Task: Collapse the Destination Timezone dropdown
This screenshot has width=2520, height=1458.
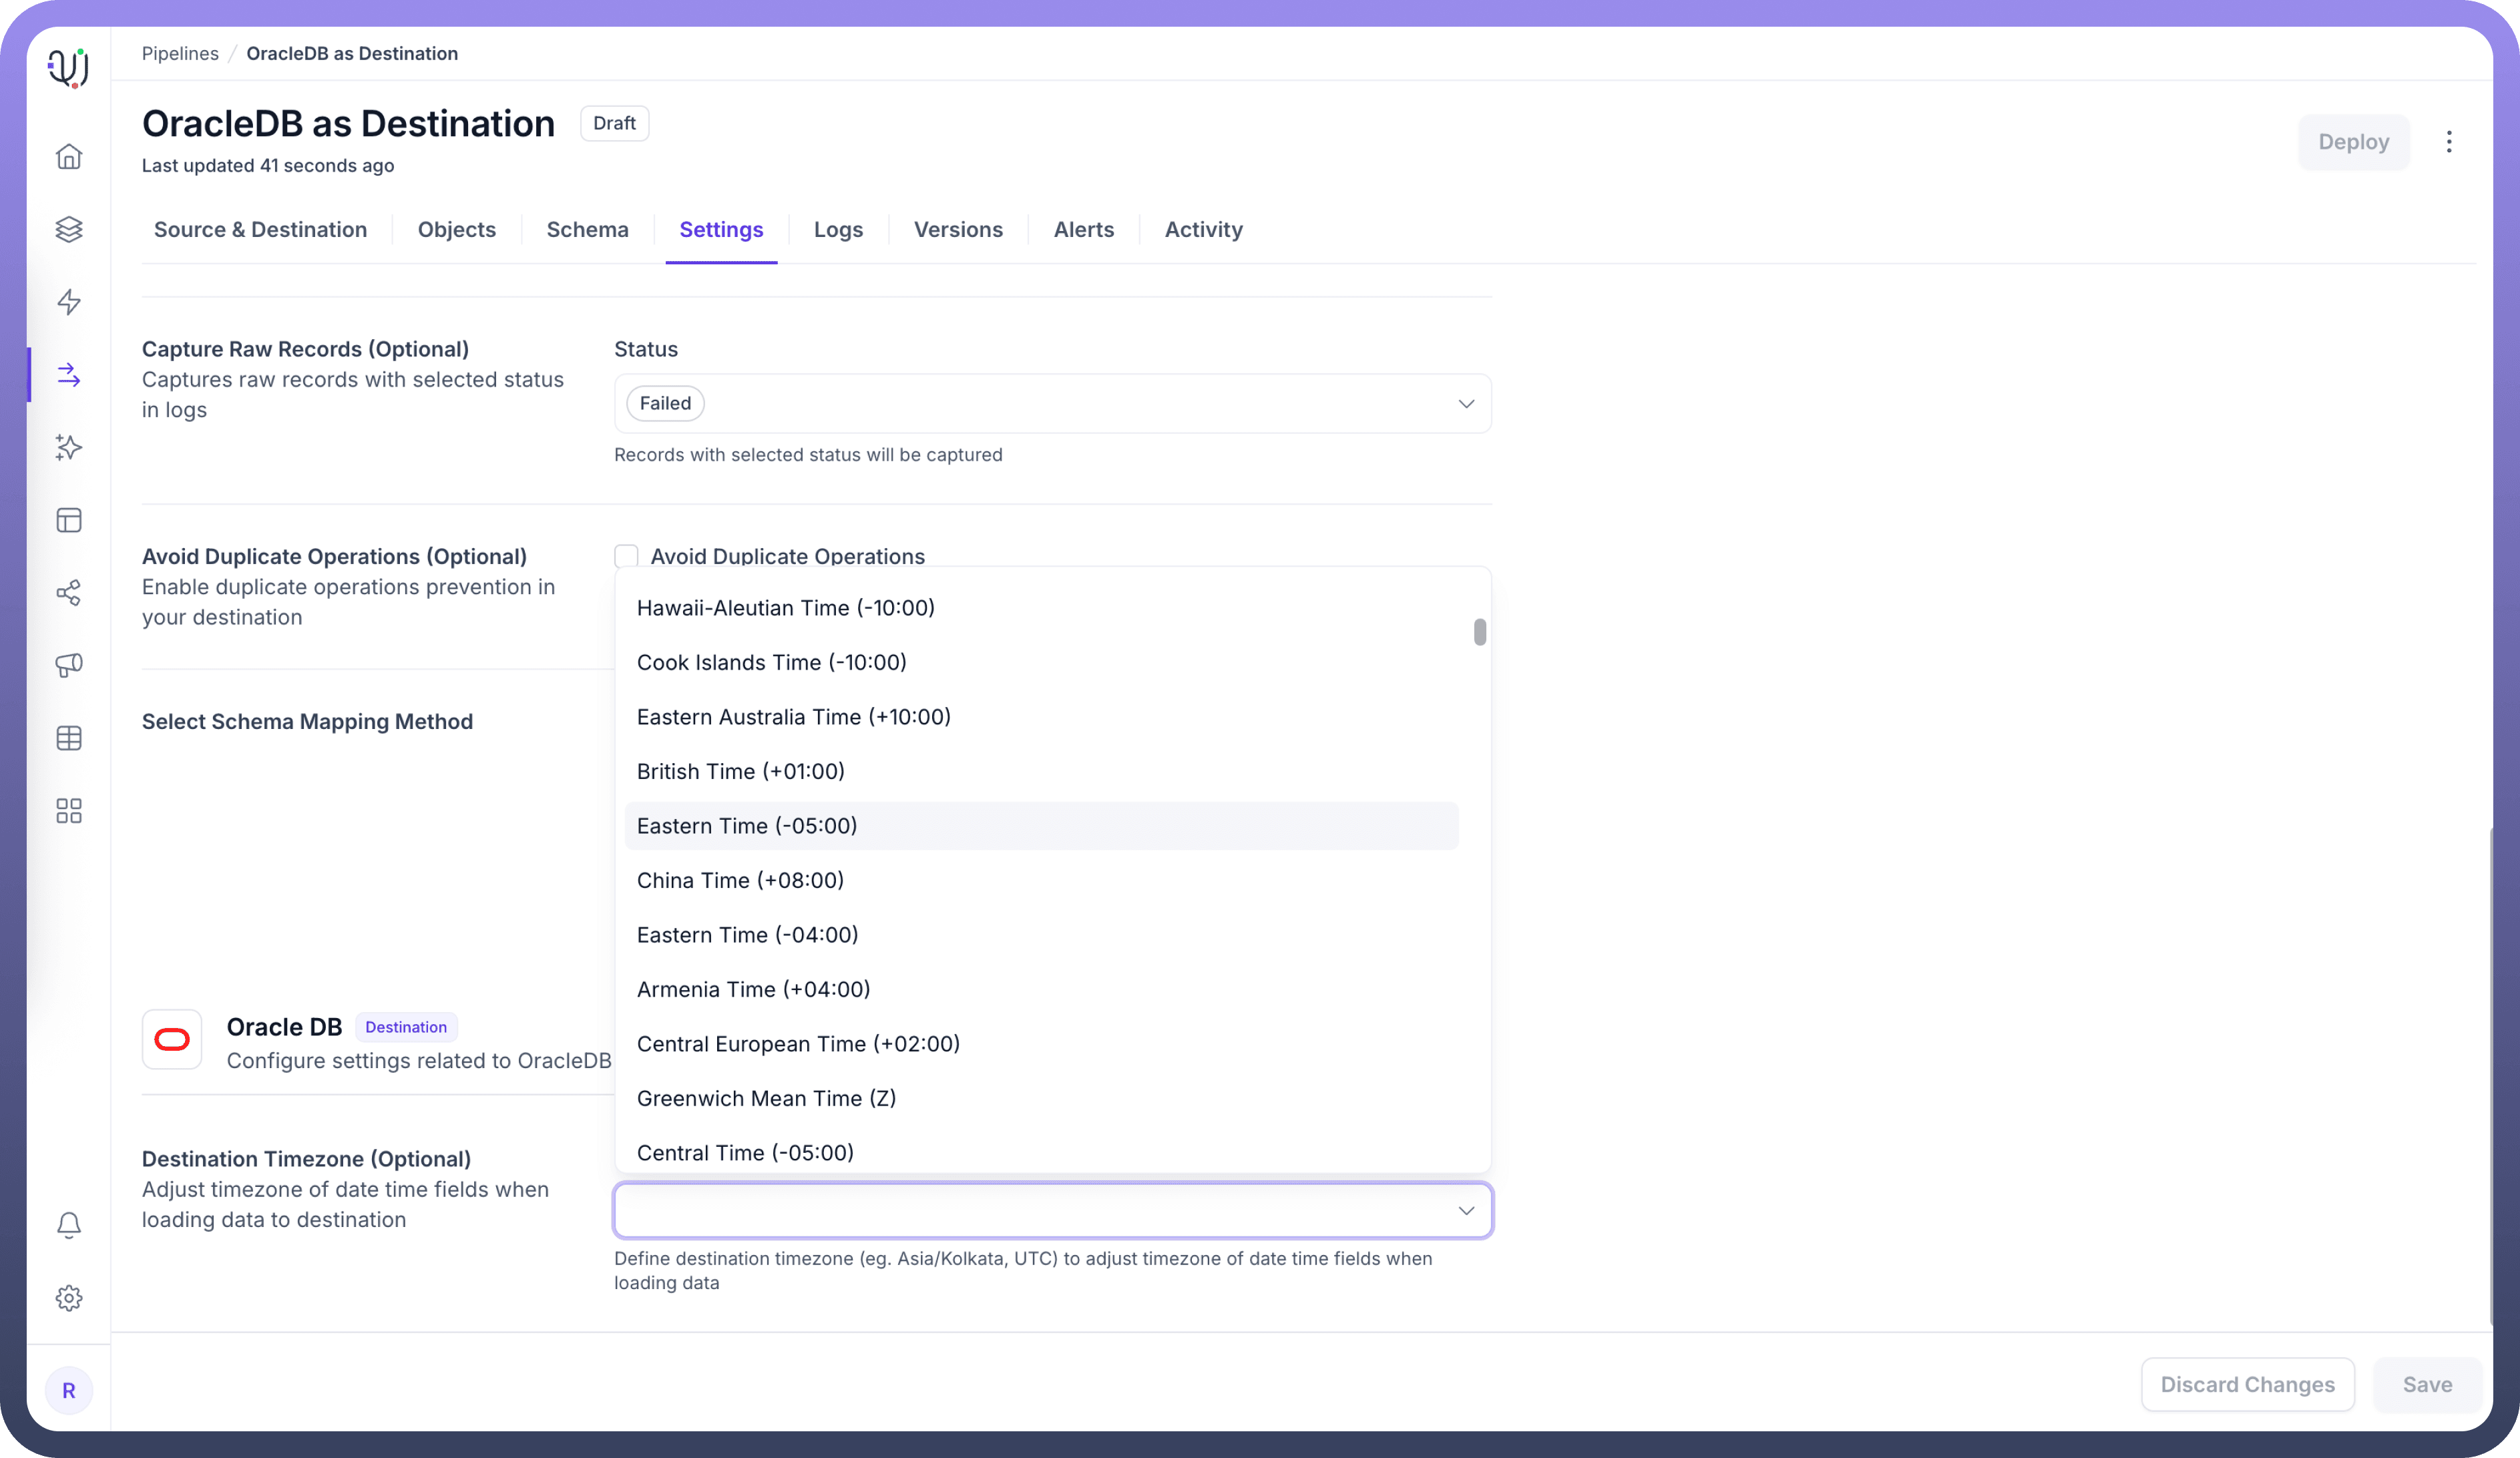Action: coord(1466,1211)
